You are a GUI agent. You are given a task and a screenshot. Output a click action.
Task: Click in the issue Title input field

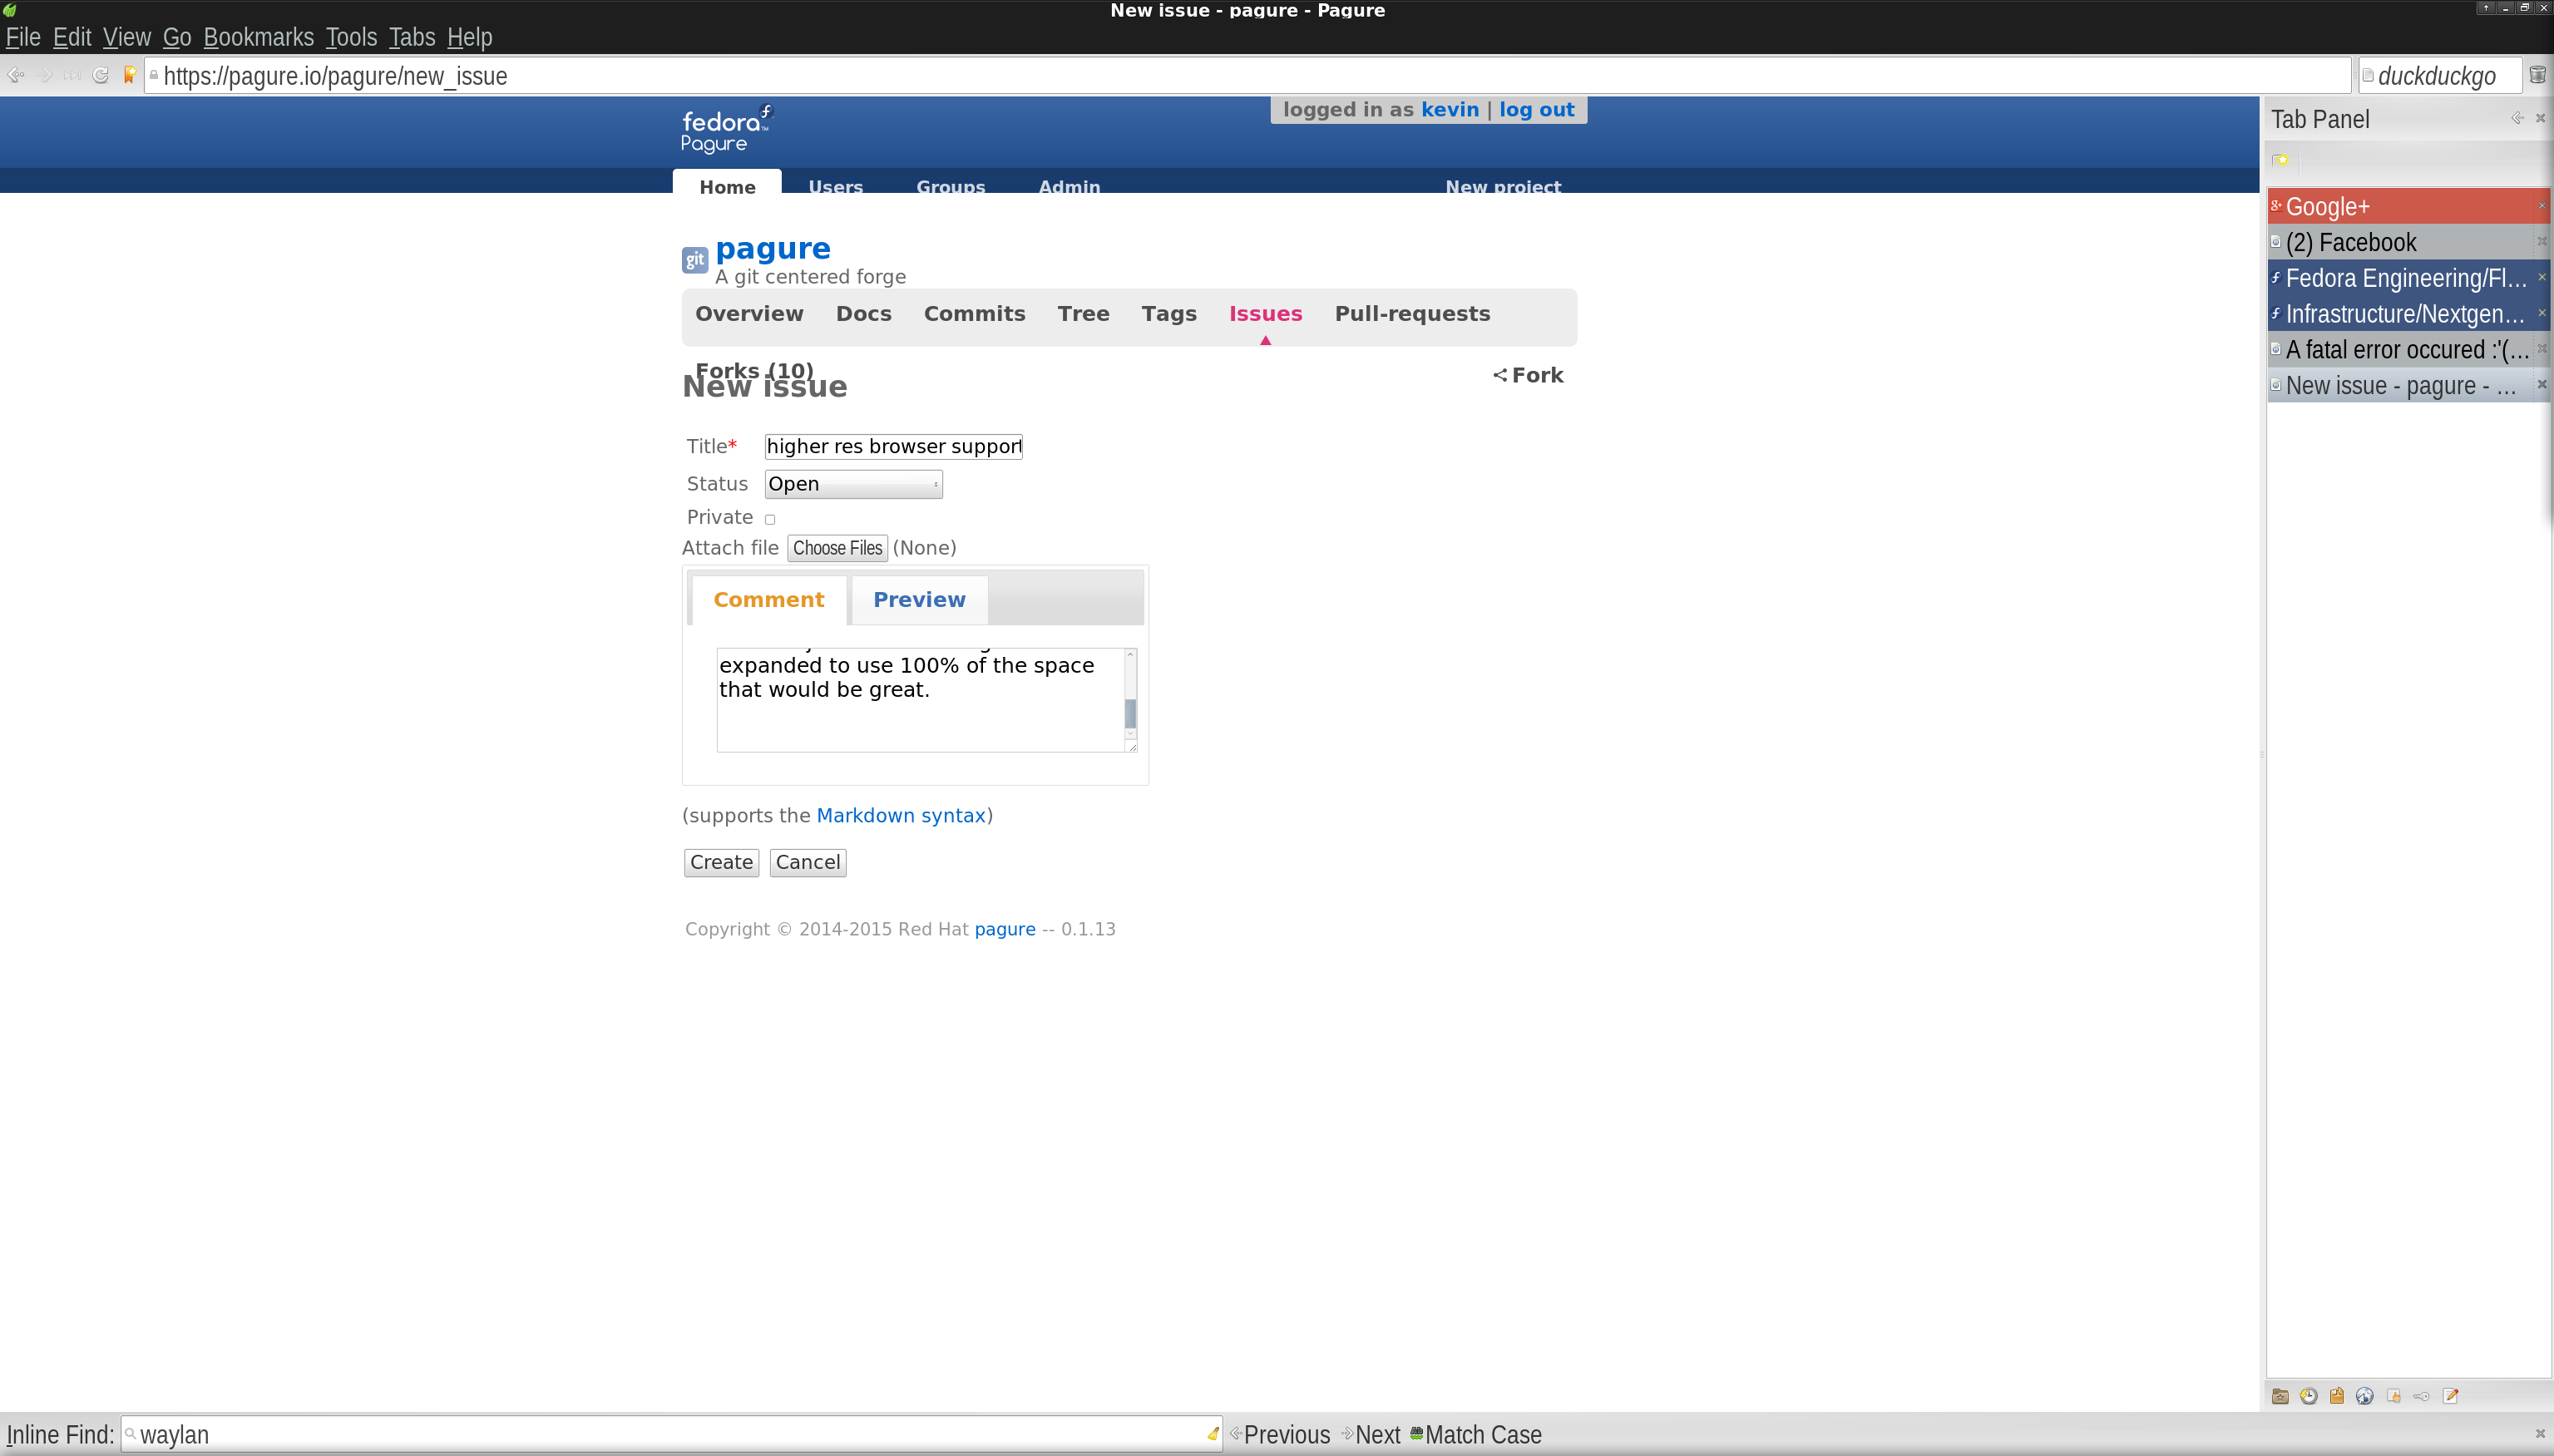tap(893, 446)
